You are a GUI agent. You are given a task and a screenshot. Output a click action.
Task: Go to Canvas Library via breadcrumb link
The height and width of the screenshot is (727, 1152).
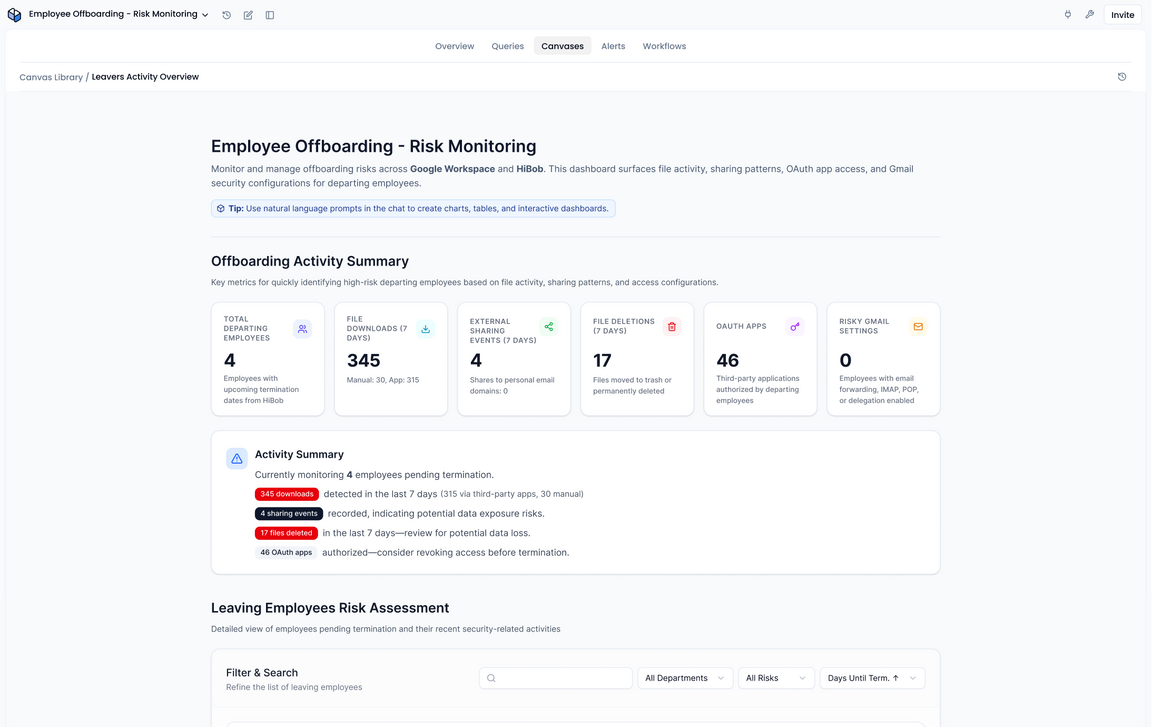(51, 76)
